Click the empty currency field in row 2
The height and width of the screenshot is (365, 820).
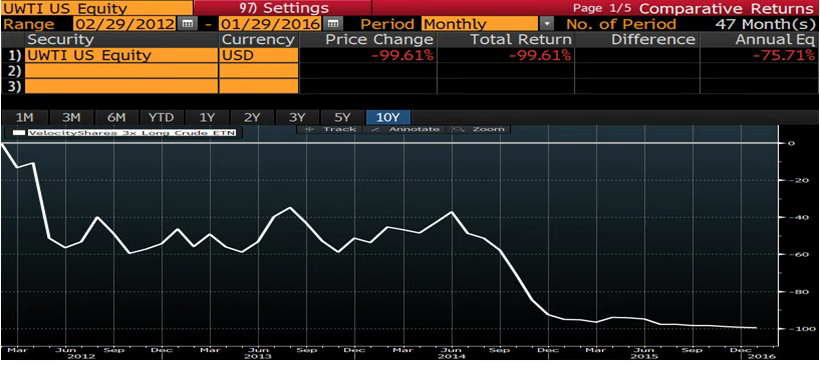click(259, 71)
